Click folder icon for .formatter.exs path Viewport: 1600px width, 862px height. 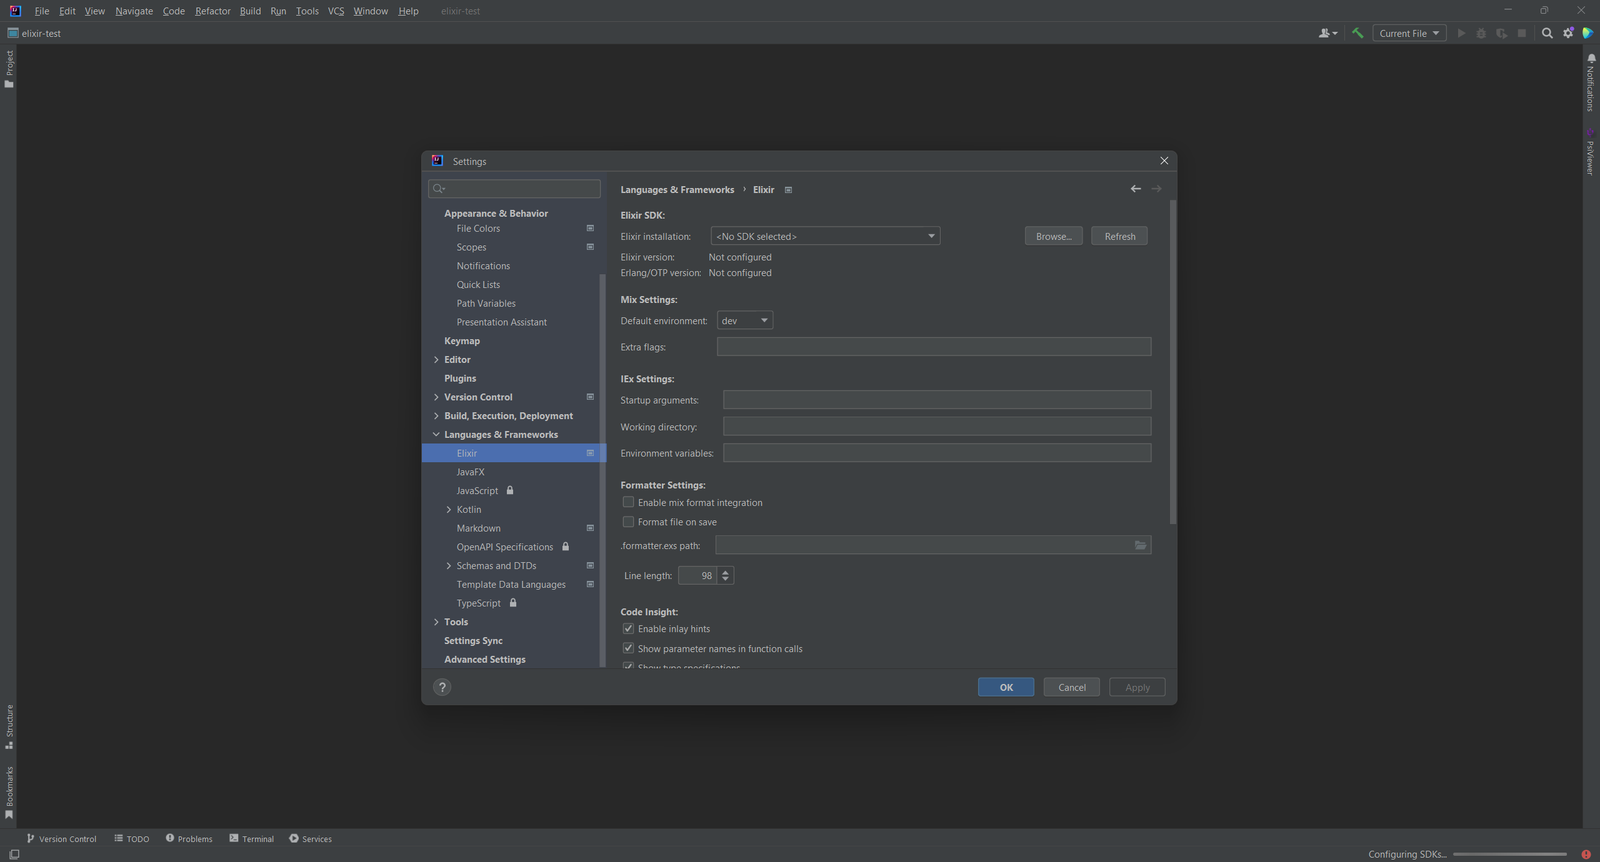tap(1140, 545)
